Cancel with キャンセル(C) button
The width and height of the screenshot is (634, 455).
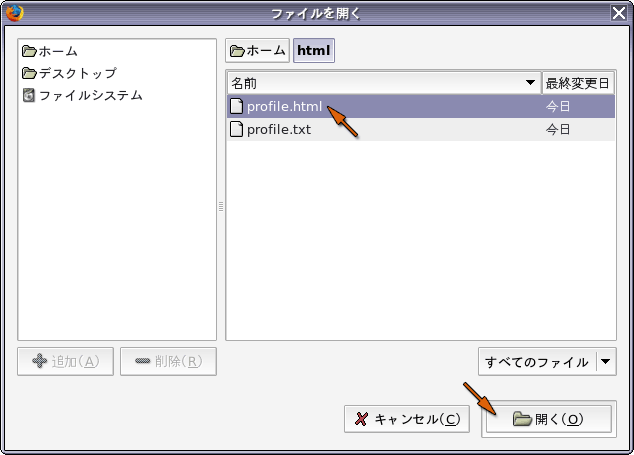pyautogui.click(x=407, y=419)
